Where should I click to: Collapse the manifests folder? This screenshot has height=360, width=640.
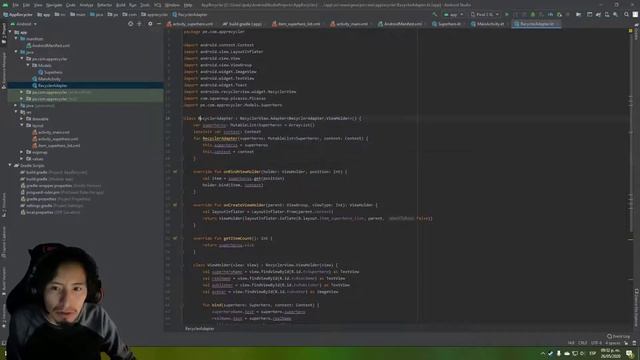pos(16,38)
